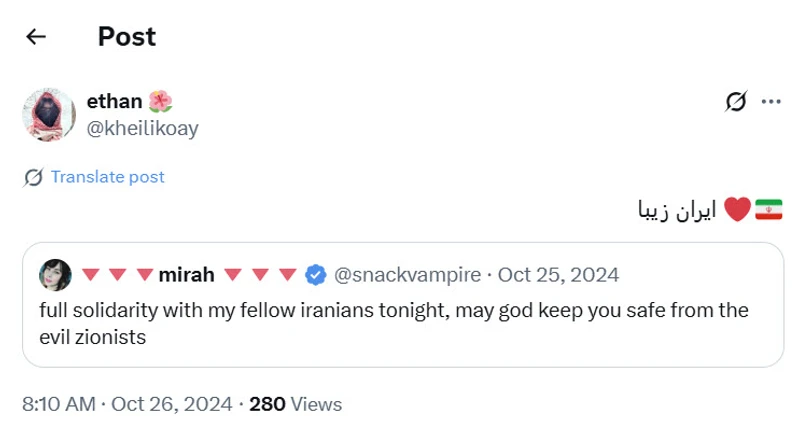Screen dimensions: 800x434
Task: Click the 280 Views count
Action: pos(295,404)
